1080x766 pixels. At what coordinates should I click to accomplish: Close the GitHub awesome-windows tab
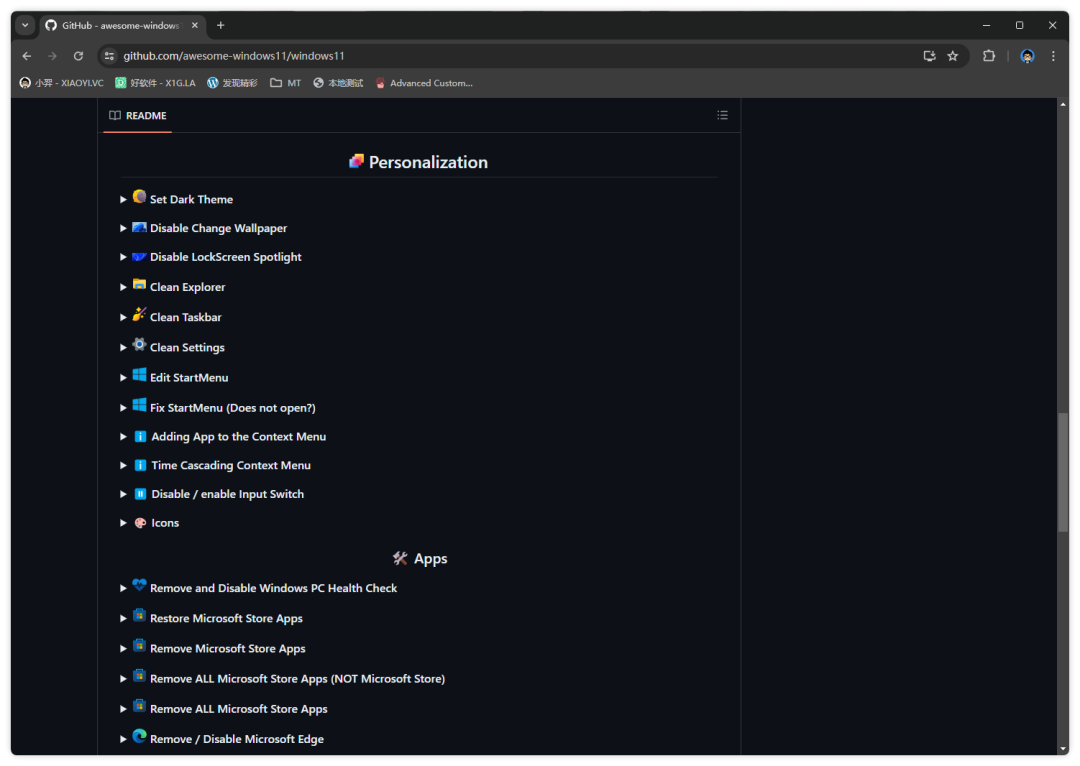[x=195, y=25]
